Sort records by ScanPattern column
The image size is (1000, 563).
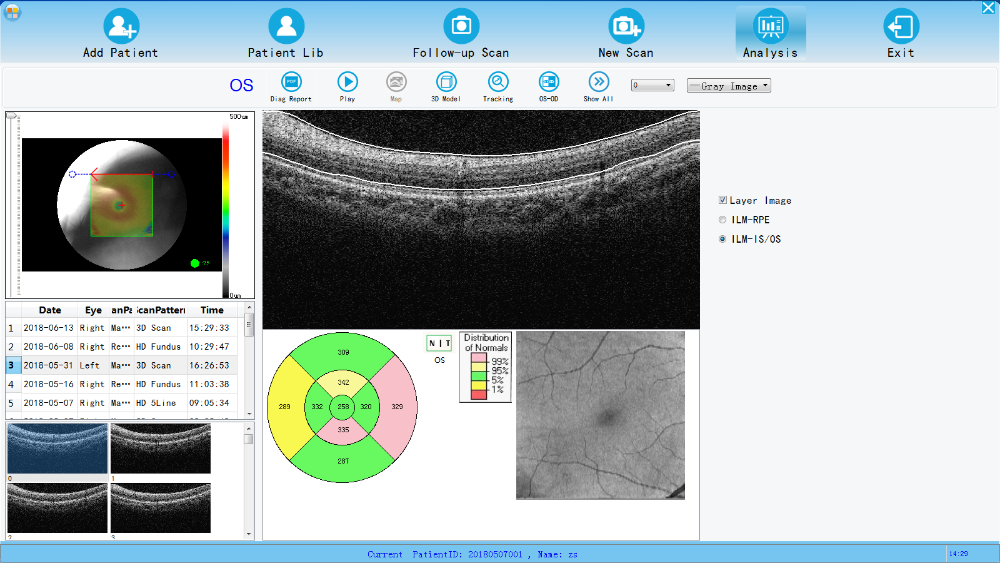tap(161, 310)
